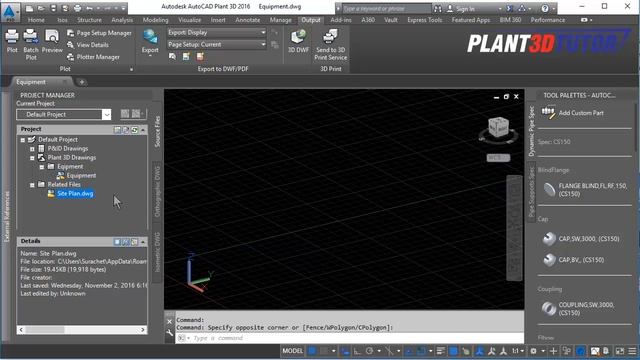Open Plotter Manager
This screenshot has height=360, width=640.
[93, 57]
